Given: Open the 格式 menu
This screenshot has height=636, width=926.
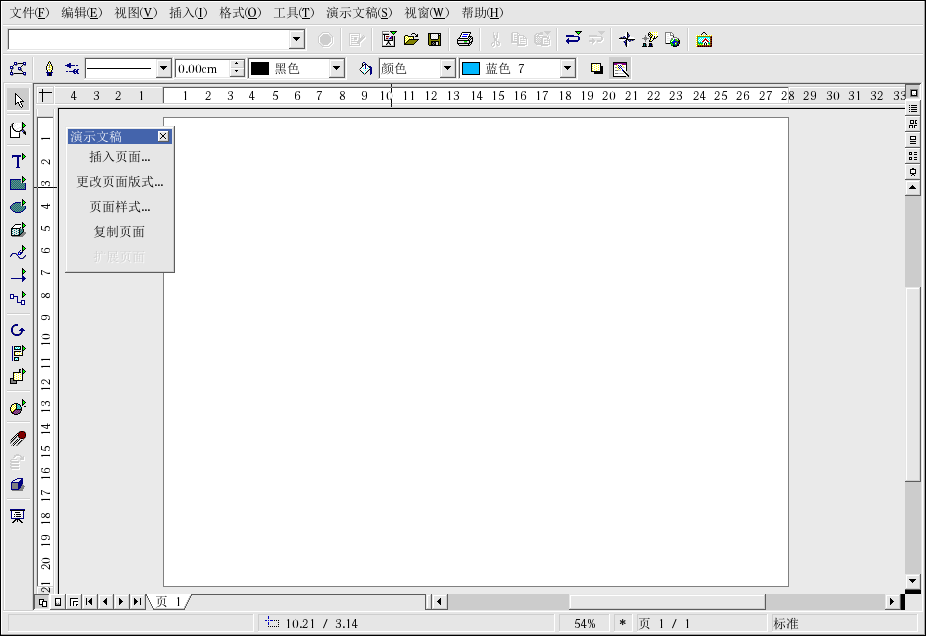Looking at the screenshot, I should click(240, 13).
